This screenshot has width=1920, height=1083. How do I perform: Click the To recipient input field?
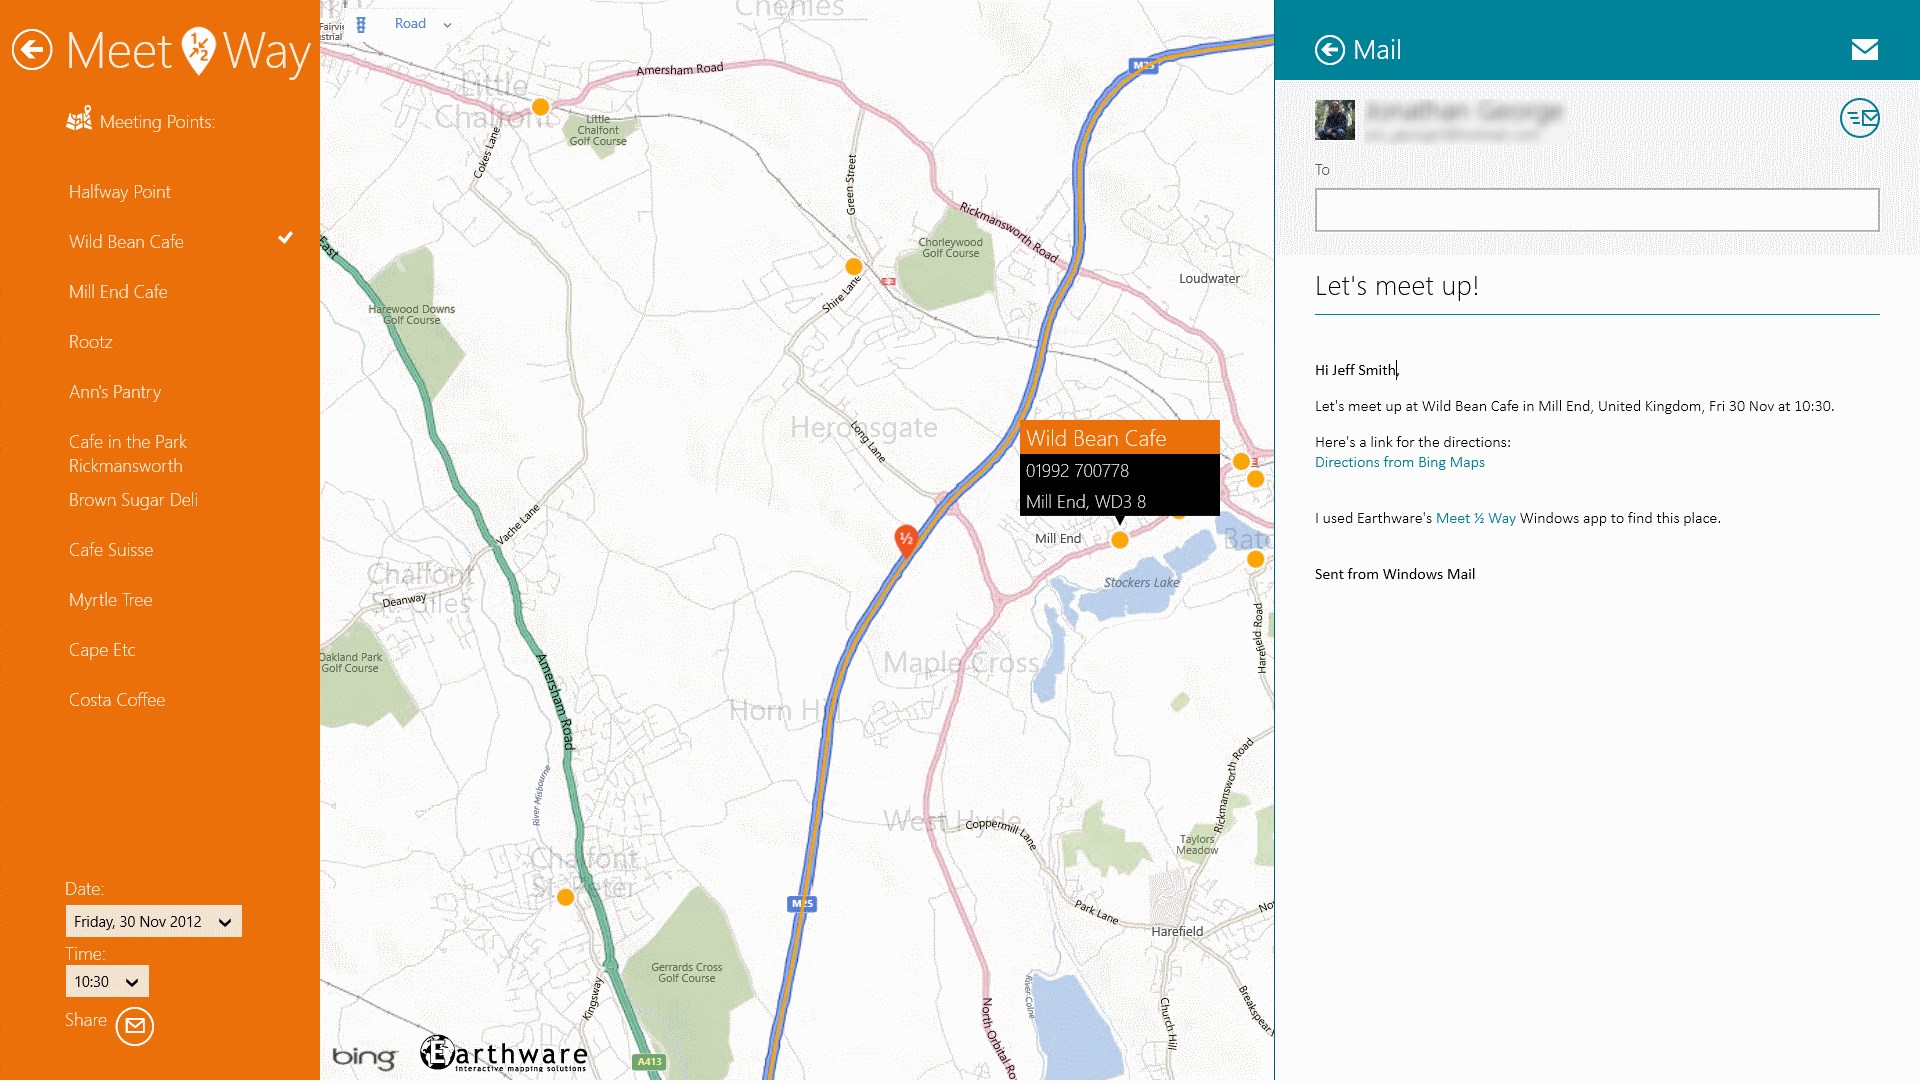point(1596,210)
